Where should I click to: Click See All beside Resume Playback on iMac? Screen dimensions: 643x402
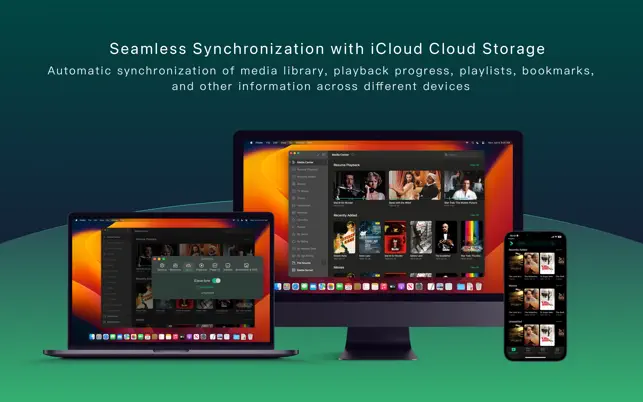coord(474,165)
